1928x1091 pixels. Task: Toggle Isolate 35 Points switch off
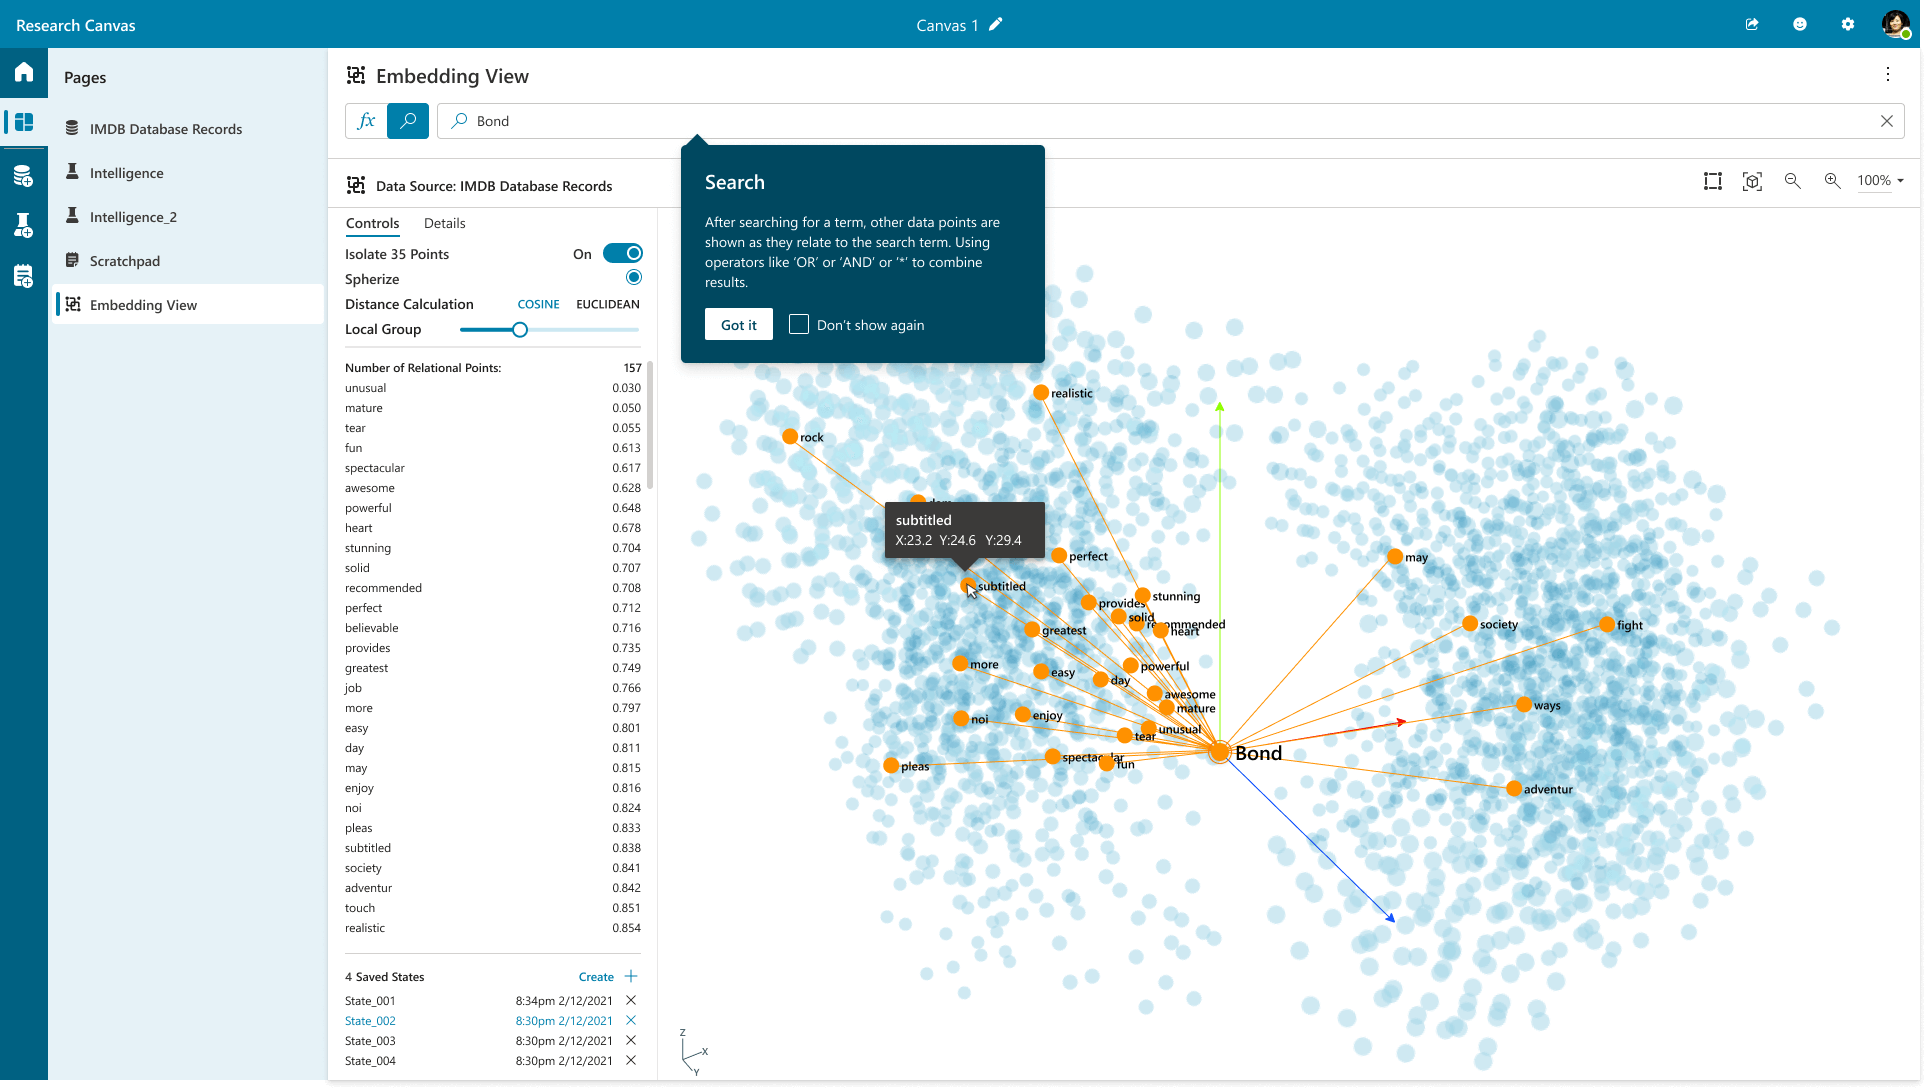point(622,254)
